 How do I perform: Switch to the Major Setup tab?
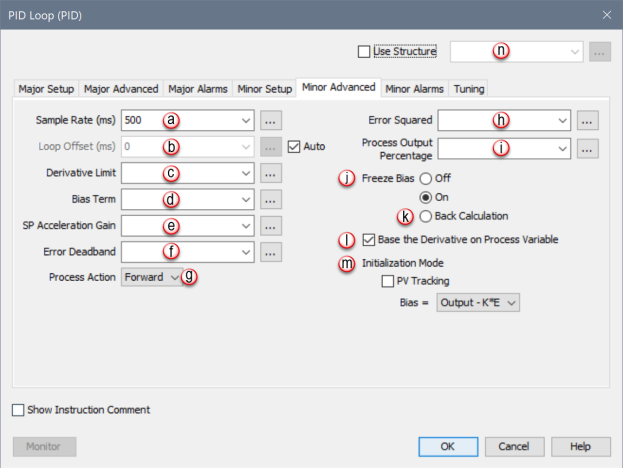click(47, 89)
